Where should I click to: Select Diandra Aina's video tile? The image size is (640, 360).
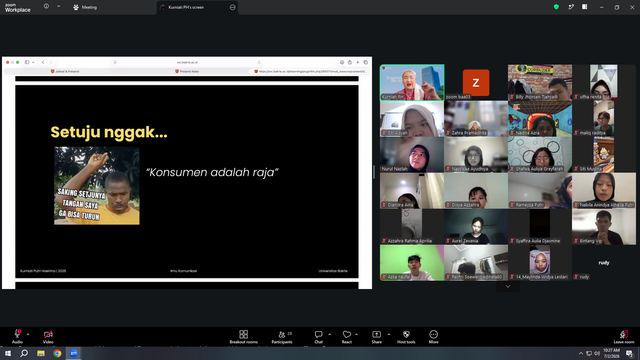click(412, 191)
